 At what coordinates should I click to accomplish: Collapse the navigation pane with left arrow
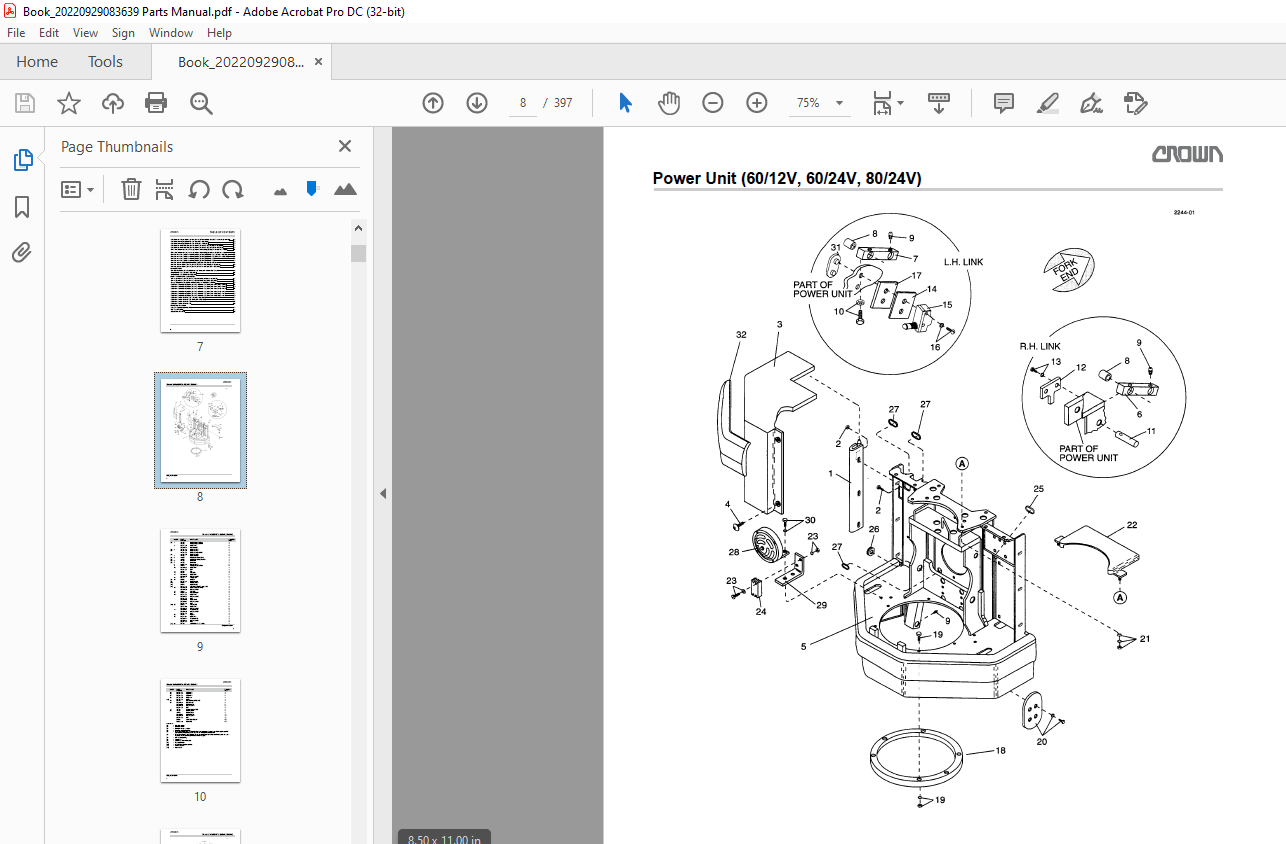[382, 494]
